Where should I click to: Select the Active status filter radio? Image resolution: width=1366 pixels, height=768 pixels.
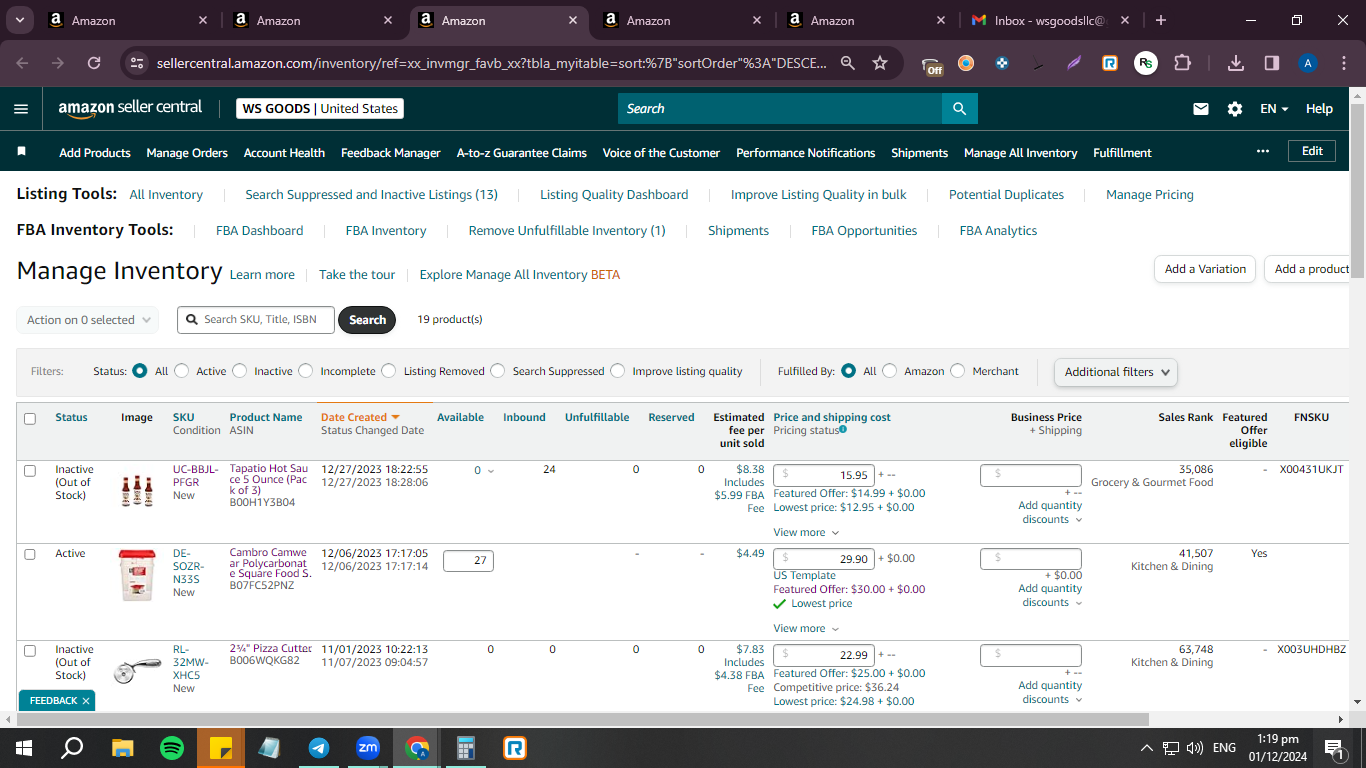(181, 371)
